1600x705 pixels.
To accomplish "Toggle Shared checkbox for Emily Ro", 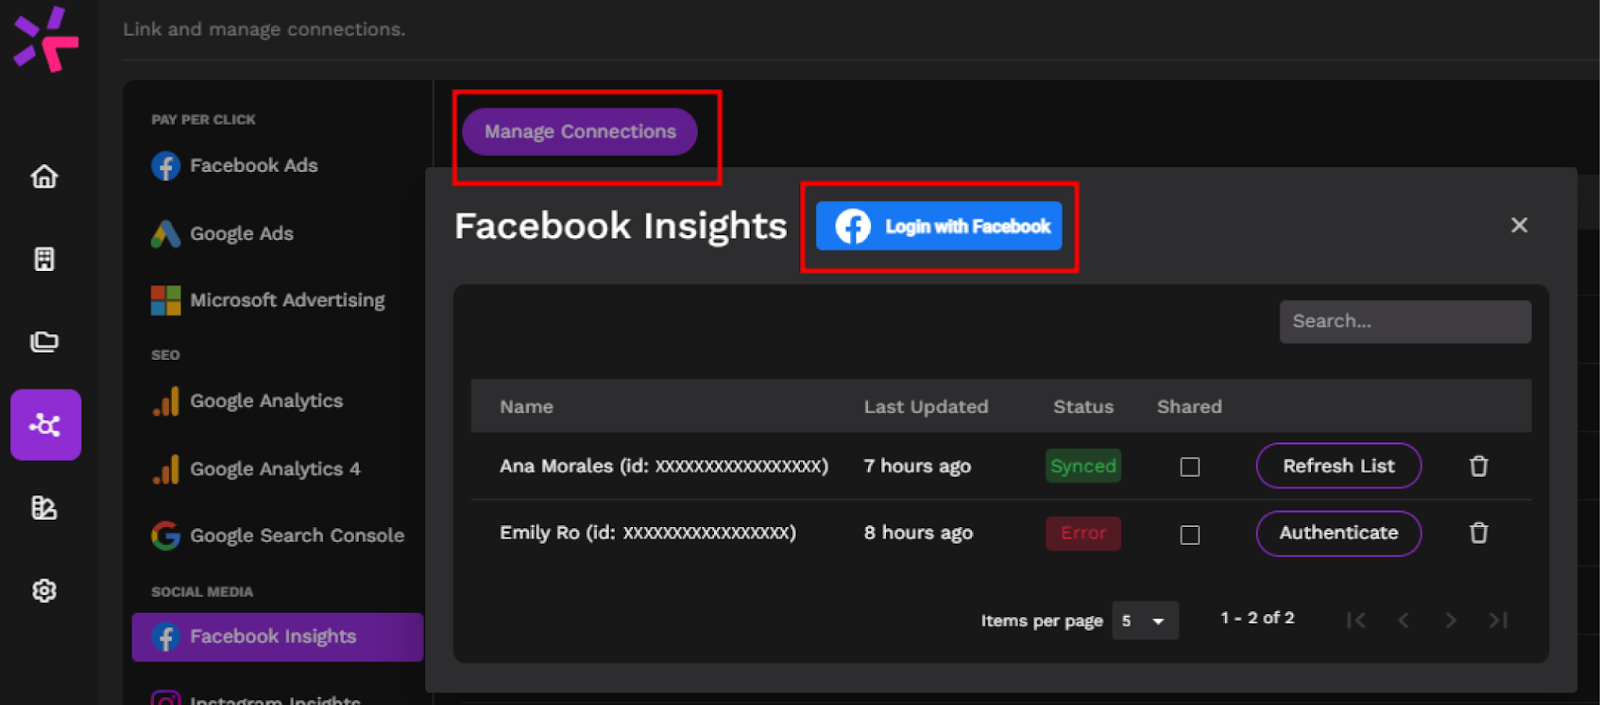I will pos(1190,535).
